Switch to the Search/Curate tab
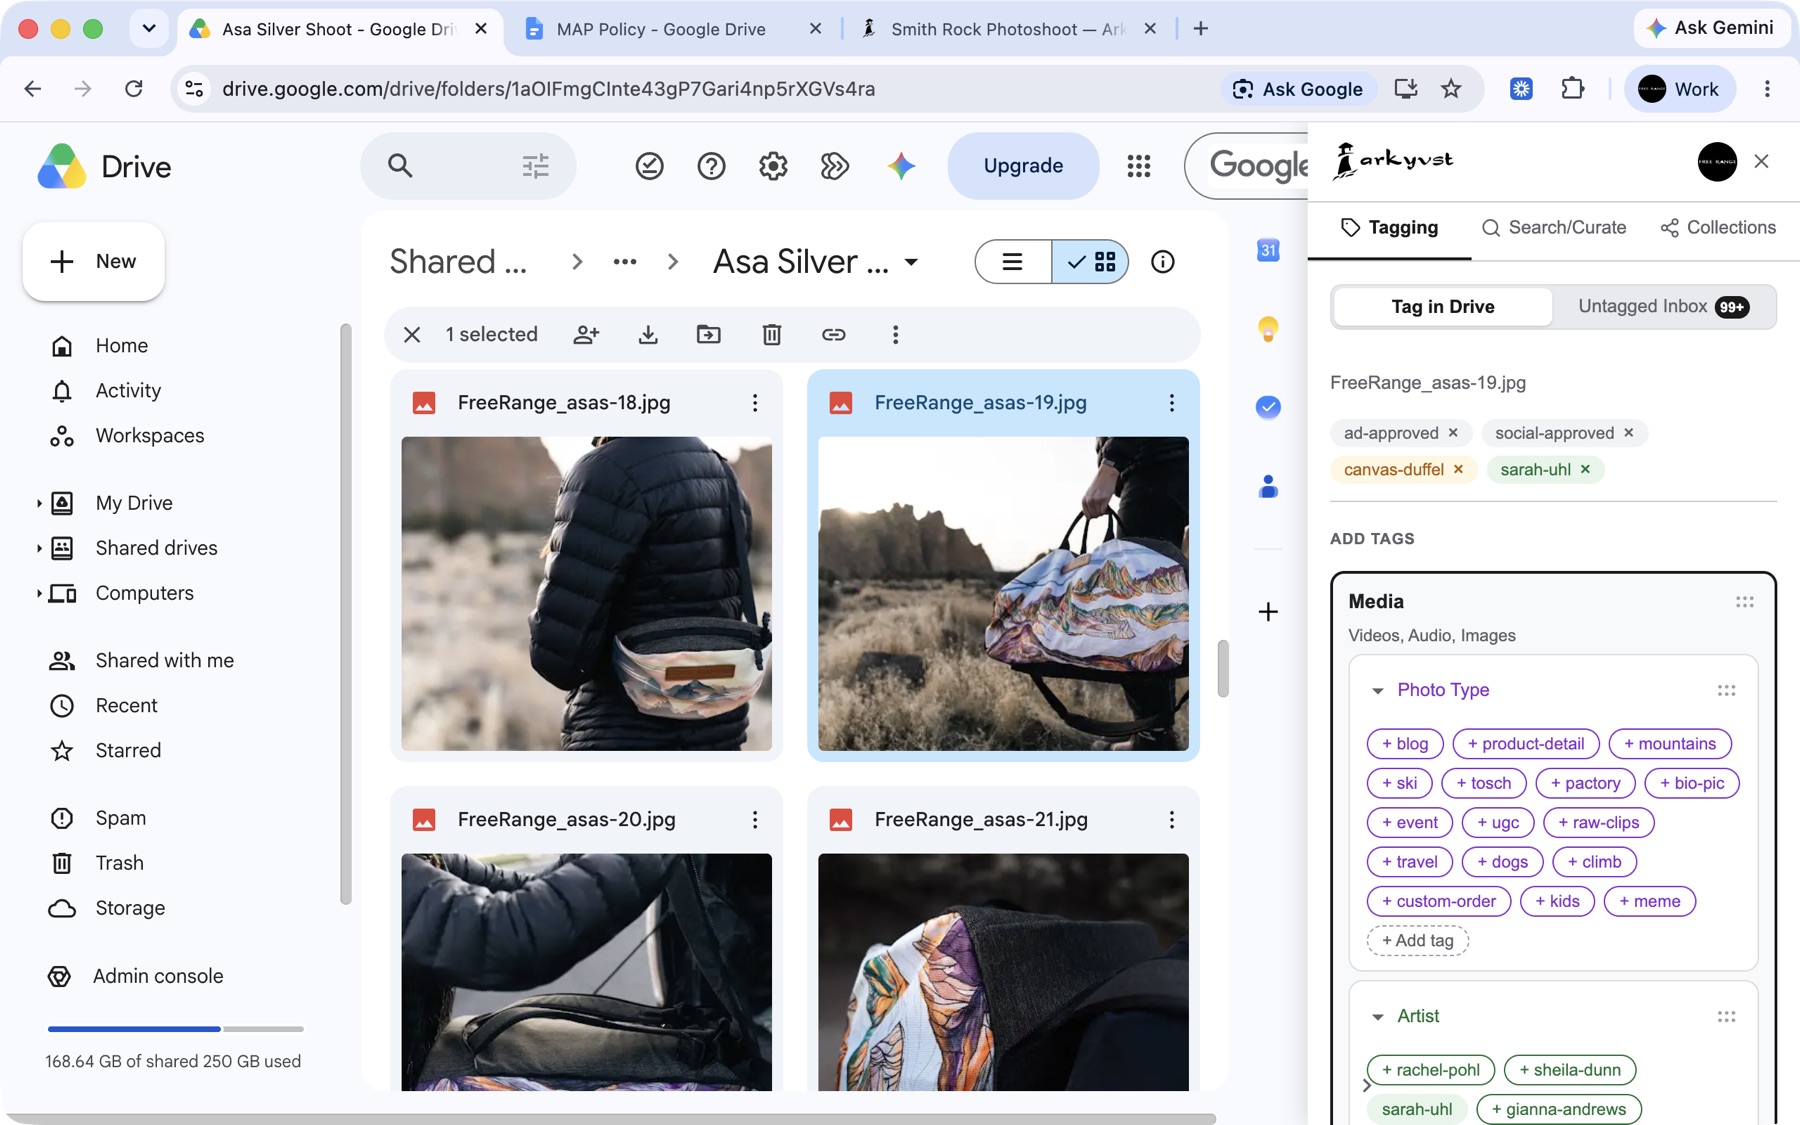 pos(1553,228)
